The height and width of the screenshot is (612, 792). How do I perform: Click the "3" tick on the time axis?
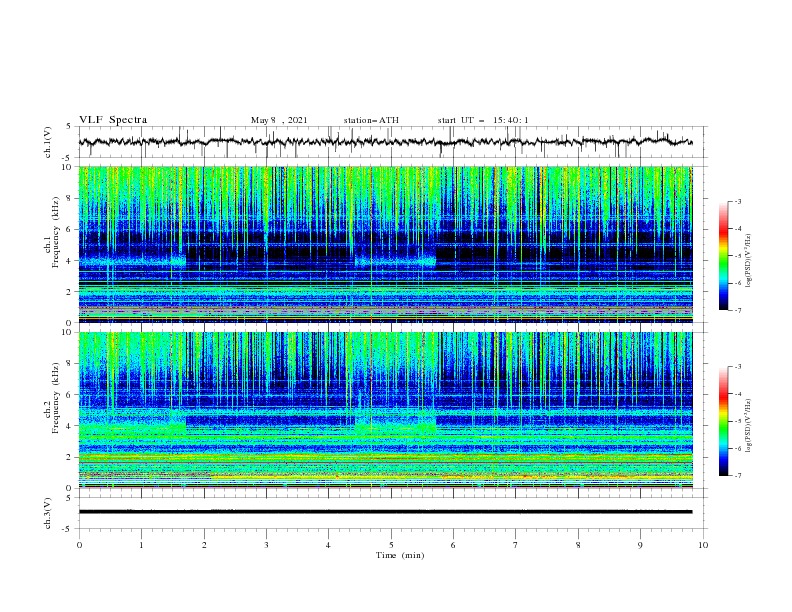(266, 545)
